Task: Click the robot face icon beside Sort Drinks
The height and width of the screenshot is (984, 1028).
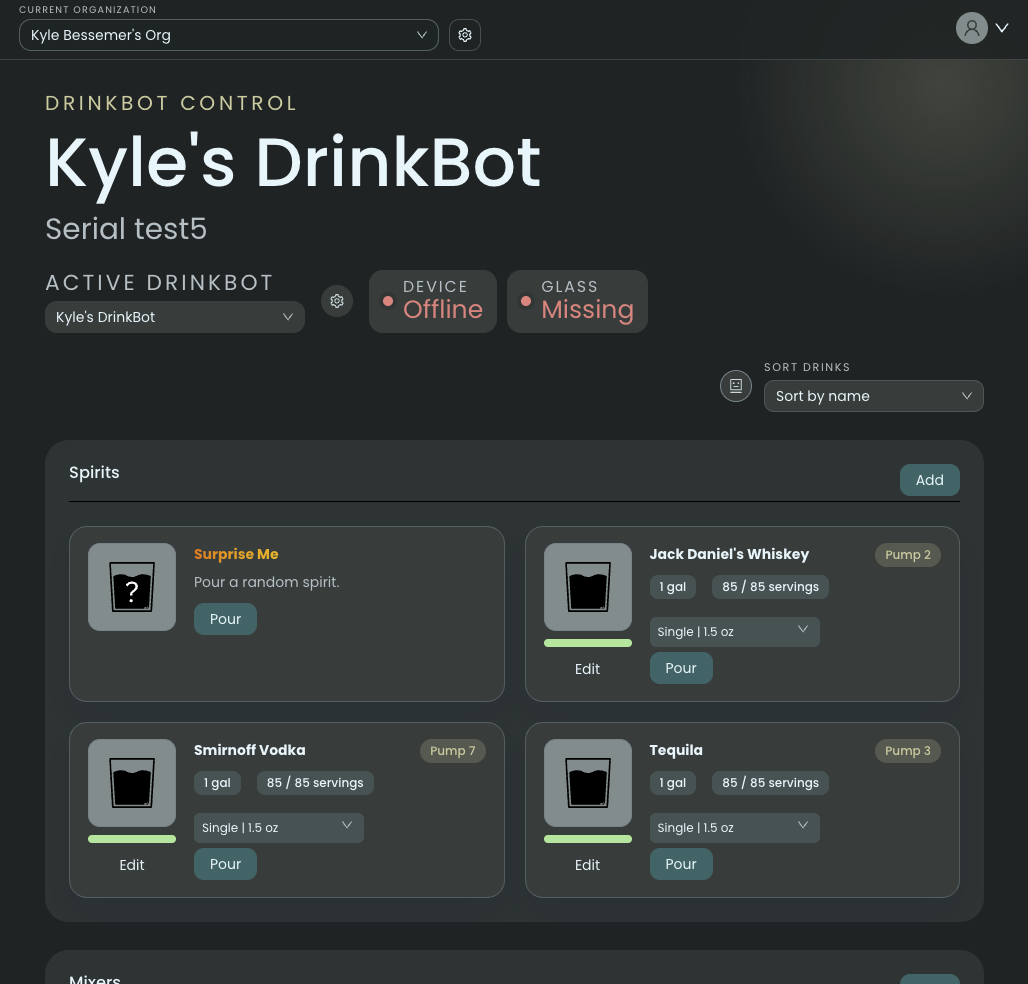Action: (736, 385)
